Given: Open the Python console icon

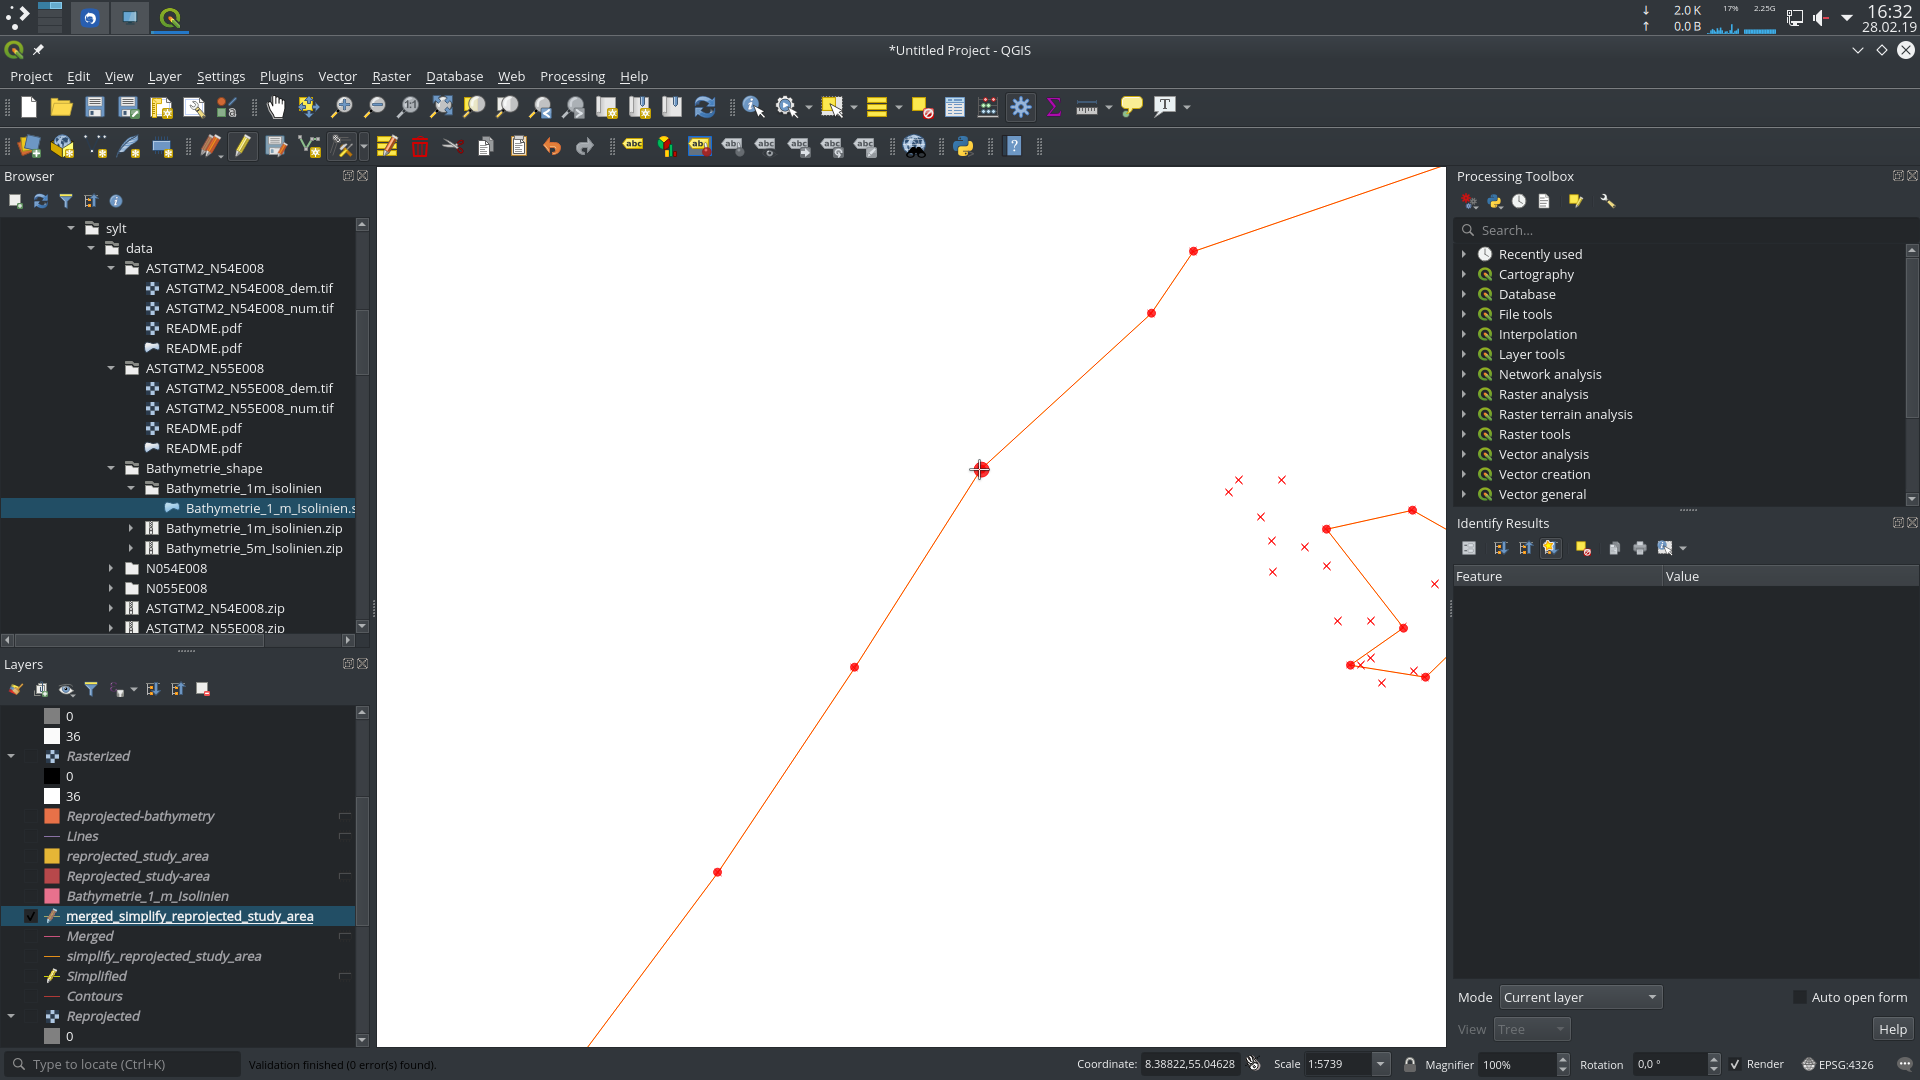Looking at the screenshot, I should pos(963,147).
